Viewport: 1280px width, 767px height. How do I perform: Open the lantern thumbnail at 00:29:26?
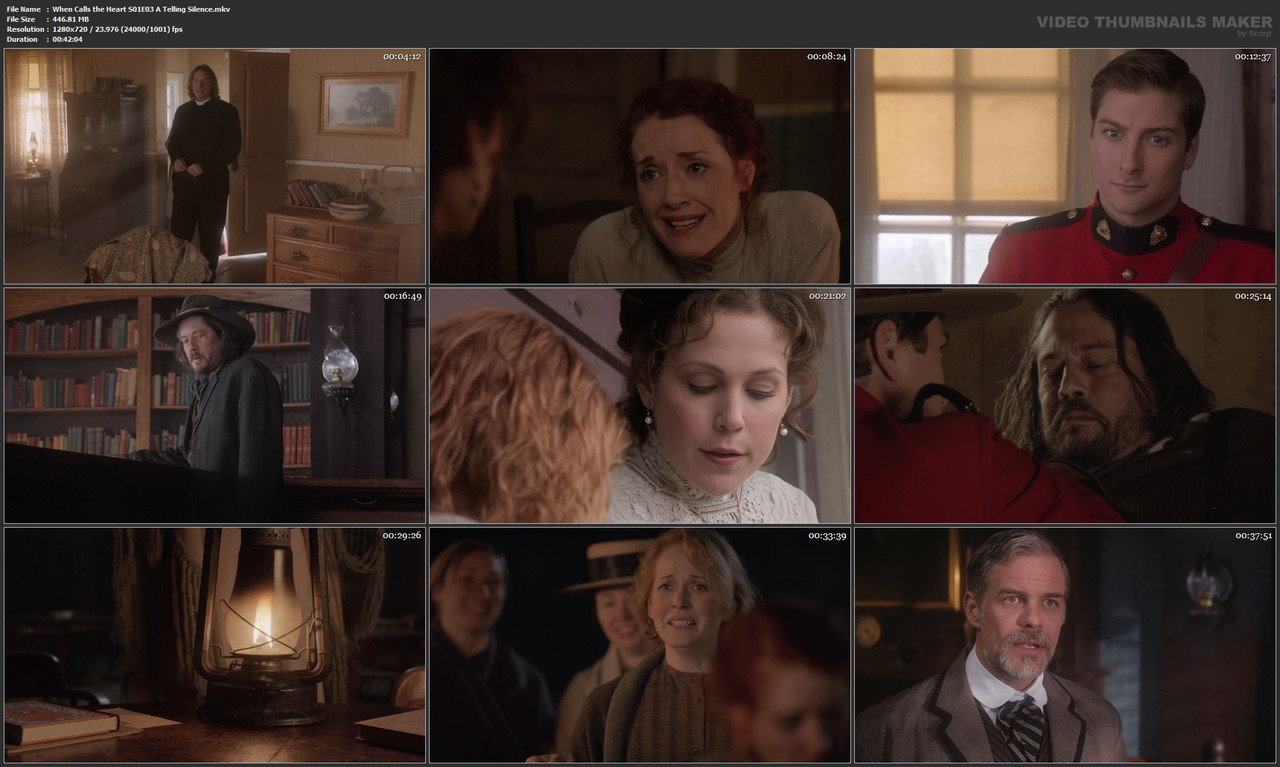click(215, 645)
